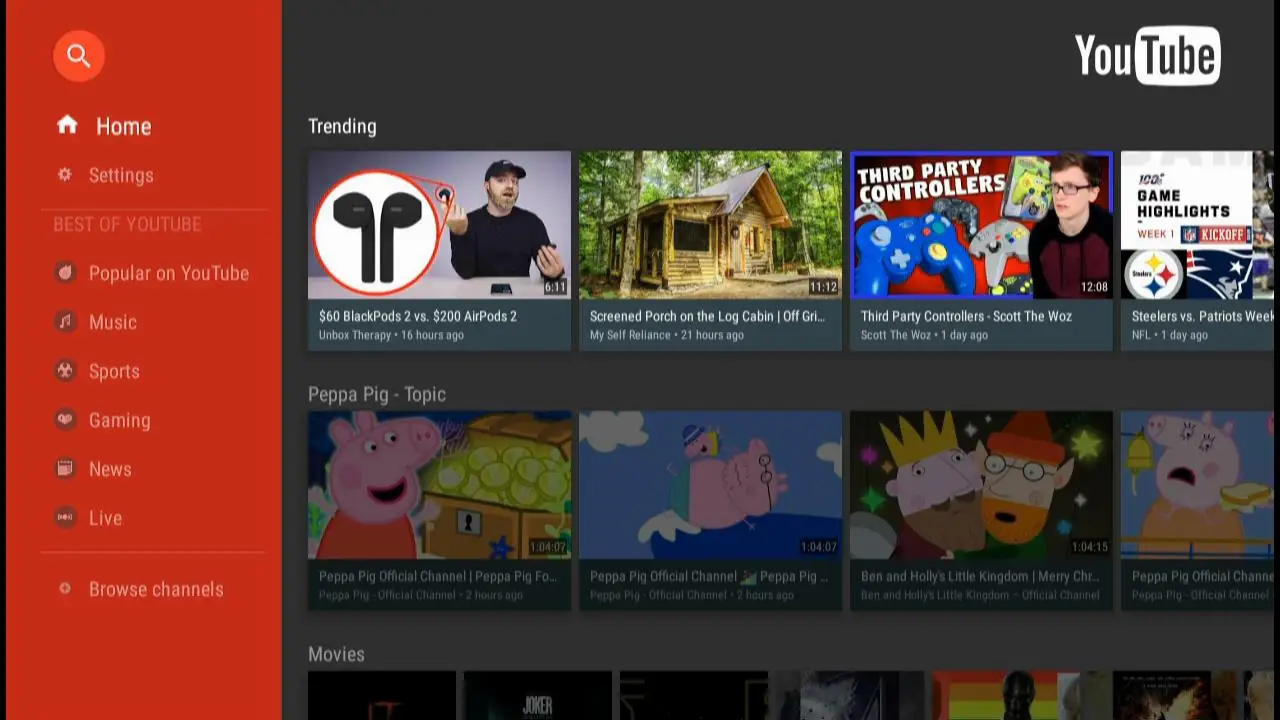Click the 11:12 duration badge
The image size is (1280, 720).
[x=823, y=287]
